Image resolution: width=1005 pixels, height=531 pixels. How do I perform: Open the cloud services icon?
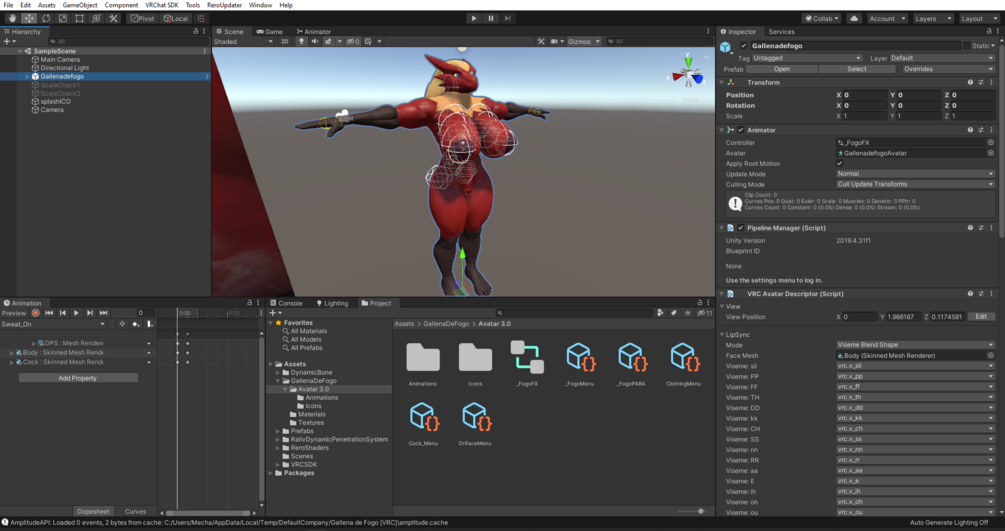(x=854, y=19)
